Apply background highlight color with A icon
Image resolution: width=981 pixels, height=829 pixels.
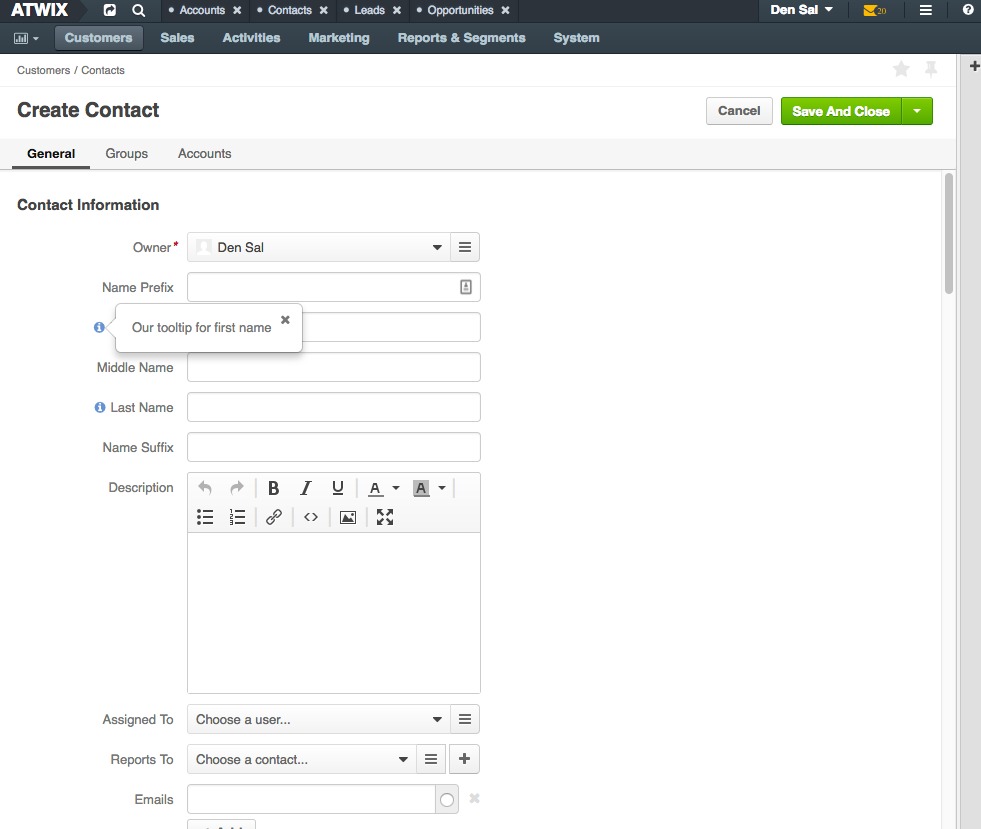click(x=421, y=488)
